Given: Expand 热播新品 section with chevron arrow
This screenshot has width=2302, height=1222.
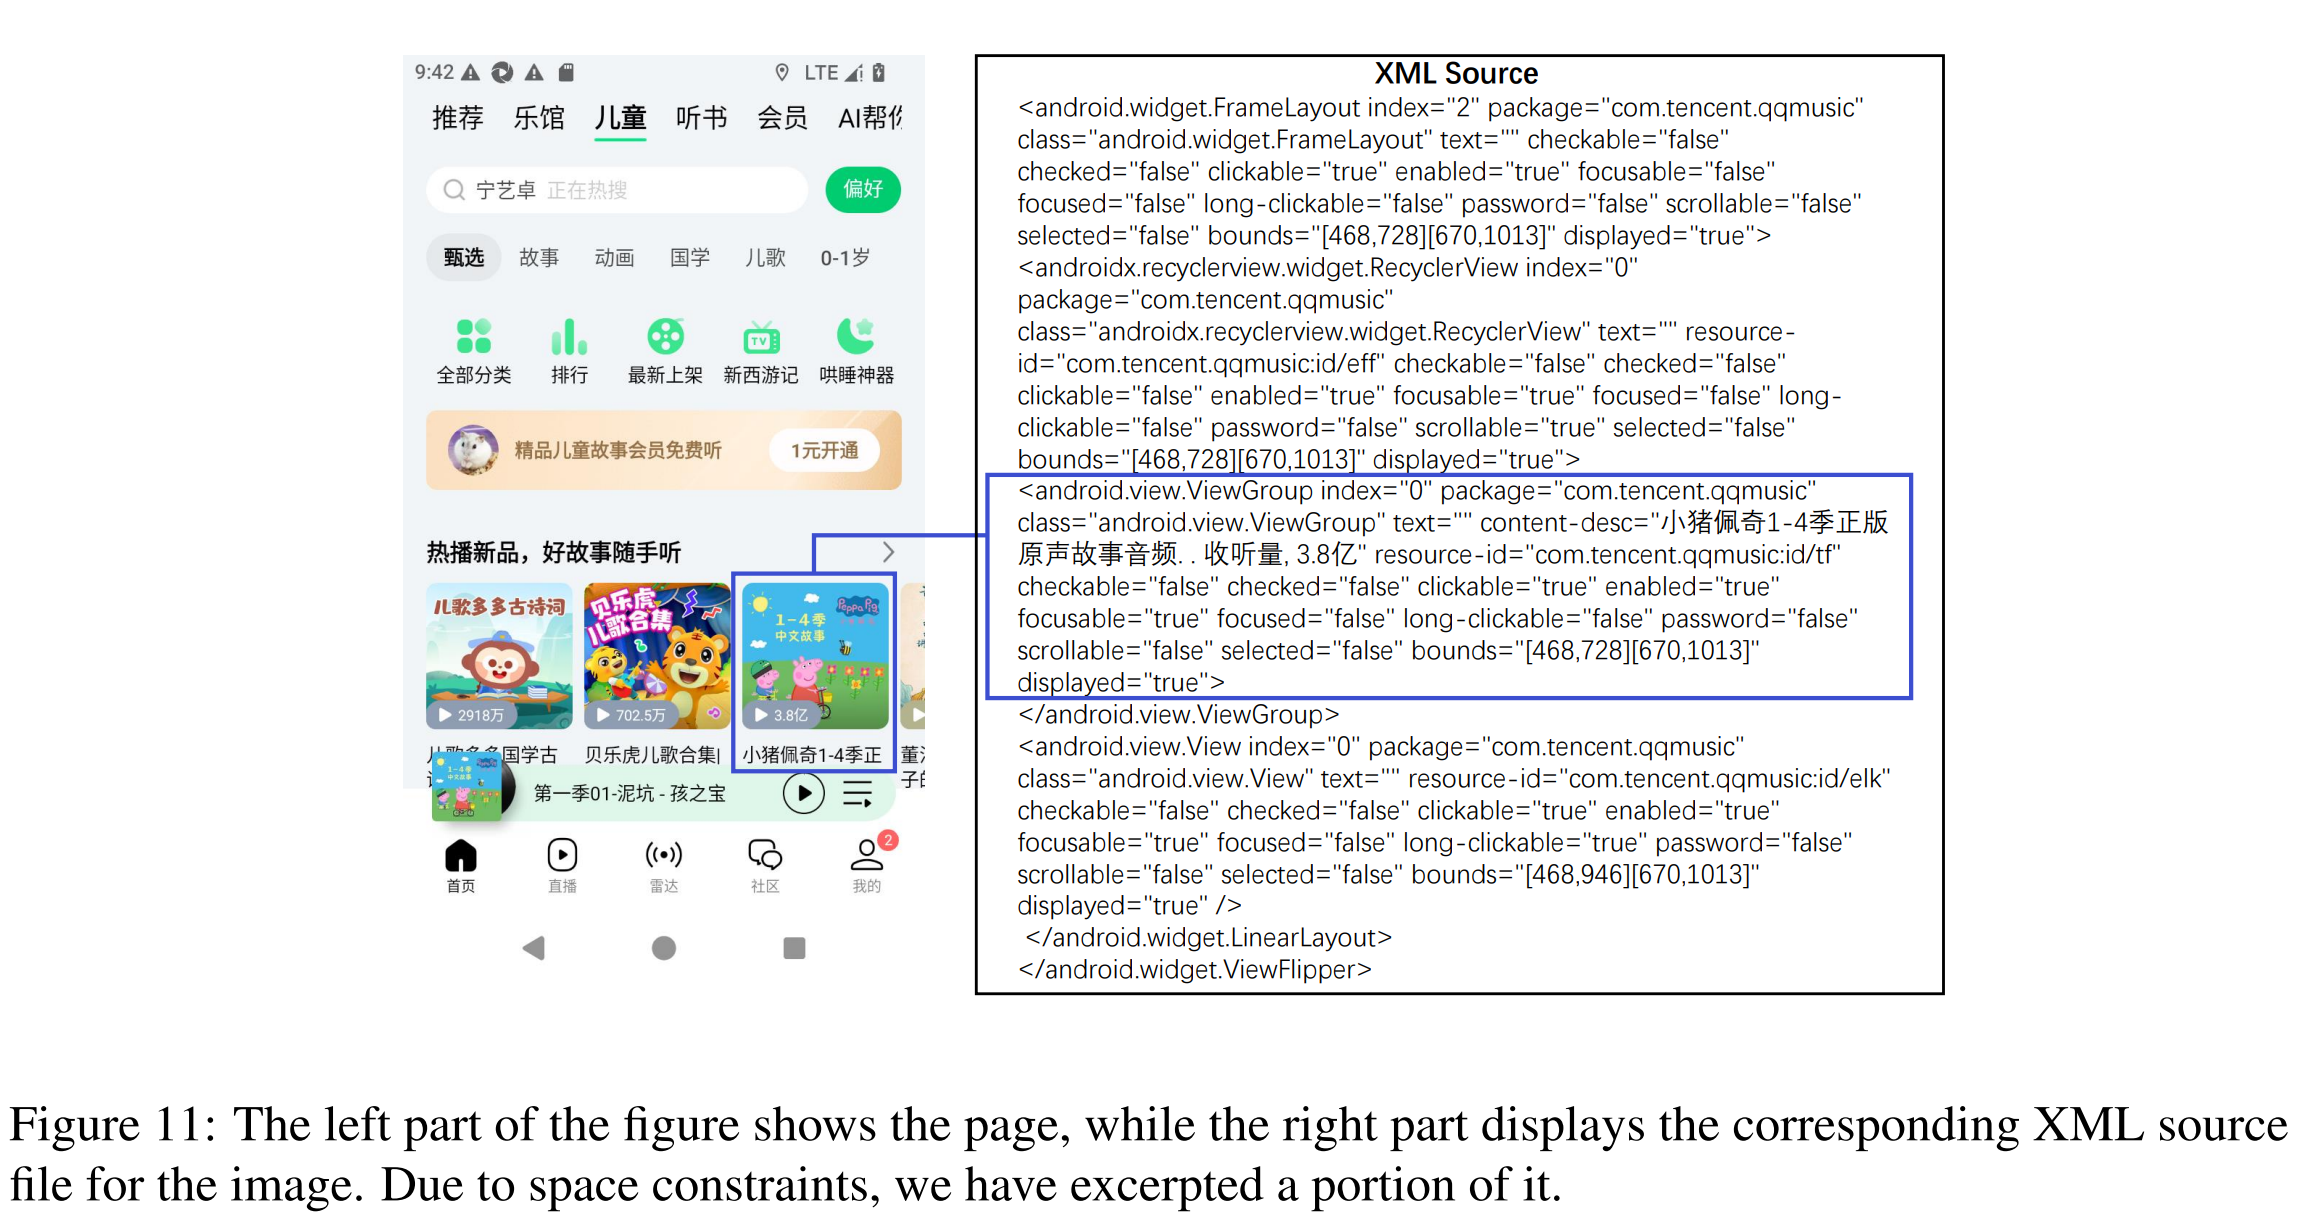Looking at the screenshot, I should (x=888, y=552).
